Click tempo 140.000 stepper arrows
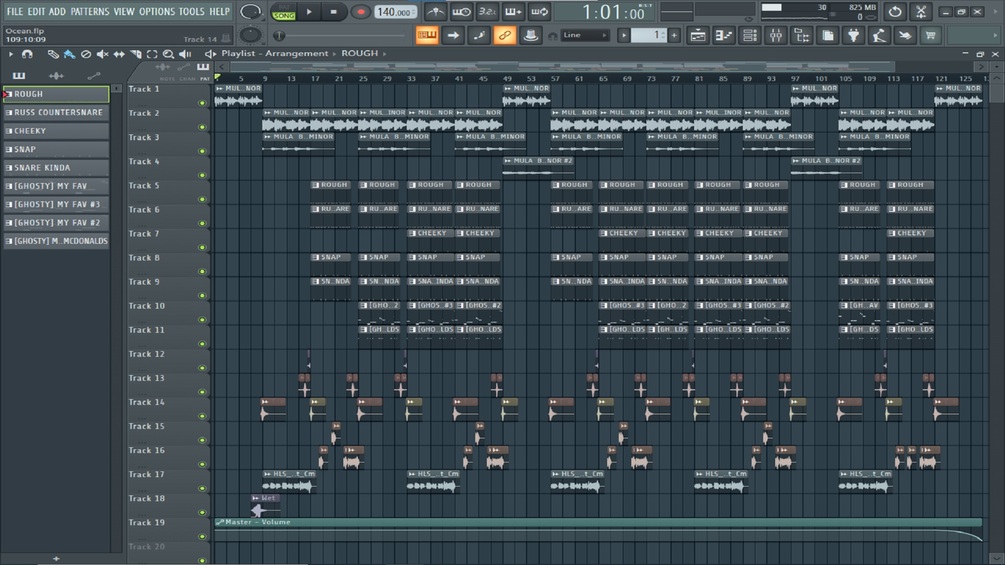The image size is (1005, 565). click(413, 12)
